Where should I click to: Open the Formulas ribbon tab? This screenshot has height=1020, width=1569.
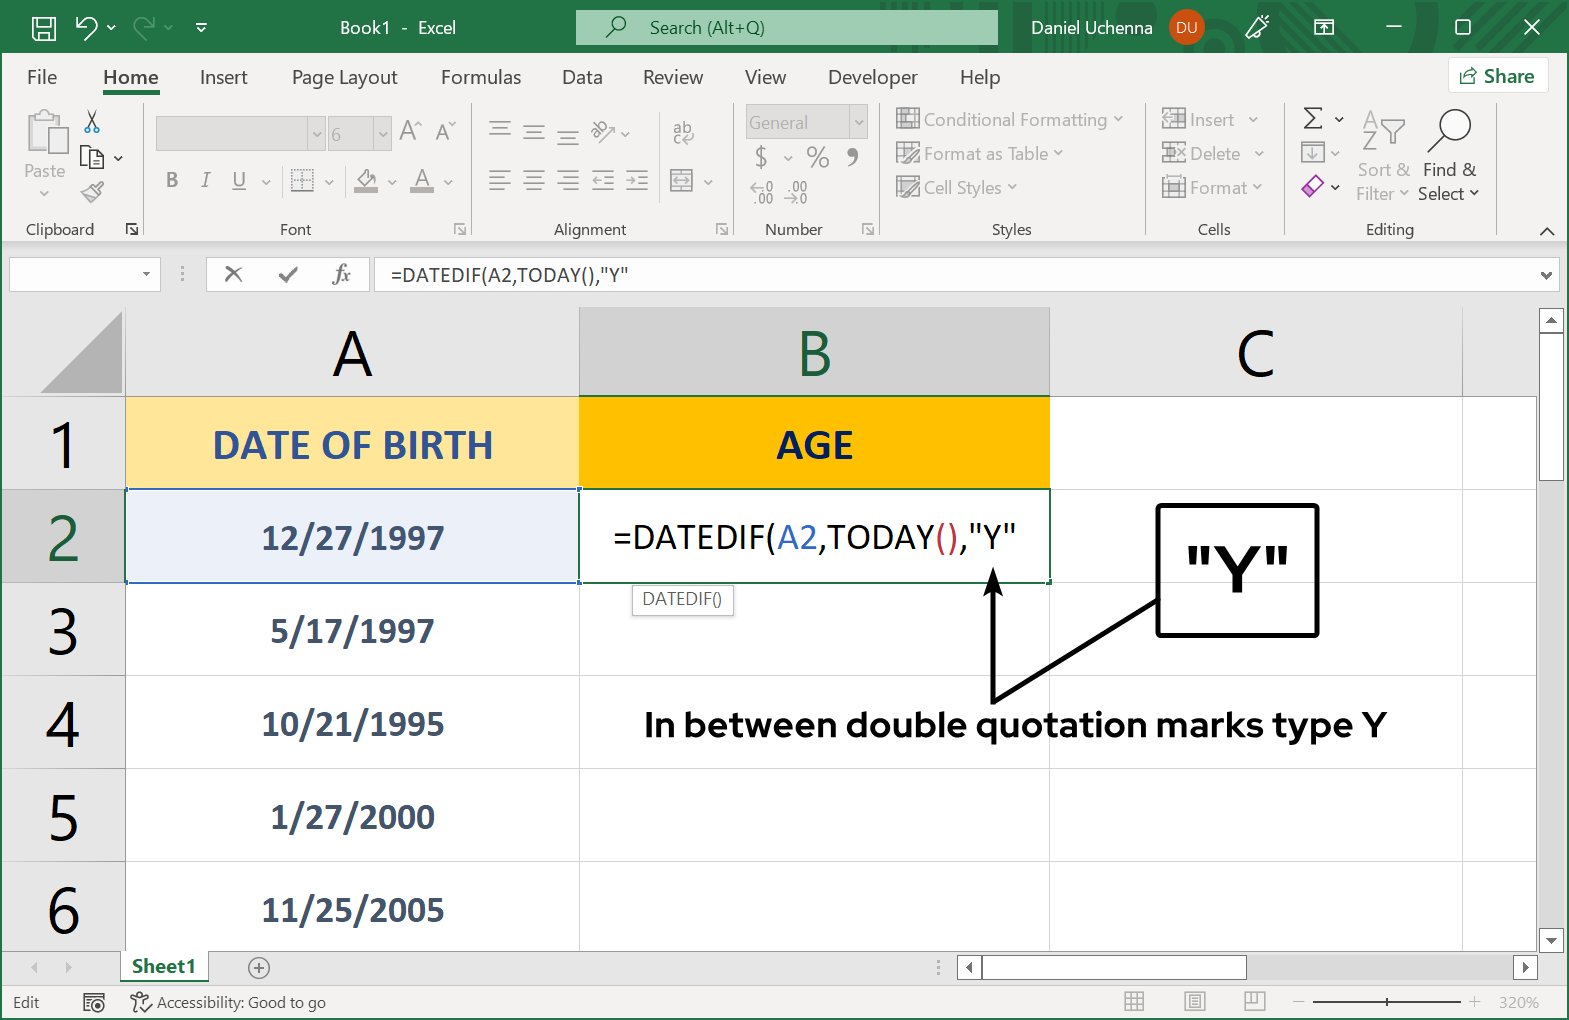[480, 77]
